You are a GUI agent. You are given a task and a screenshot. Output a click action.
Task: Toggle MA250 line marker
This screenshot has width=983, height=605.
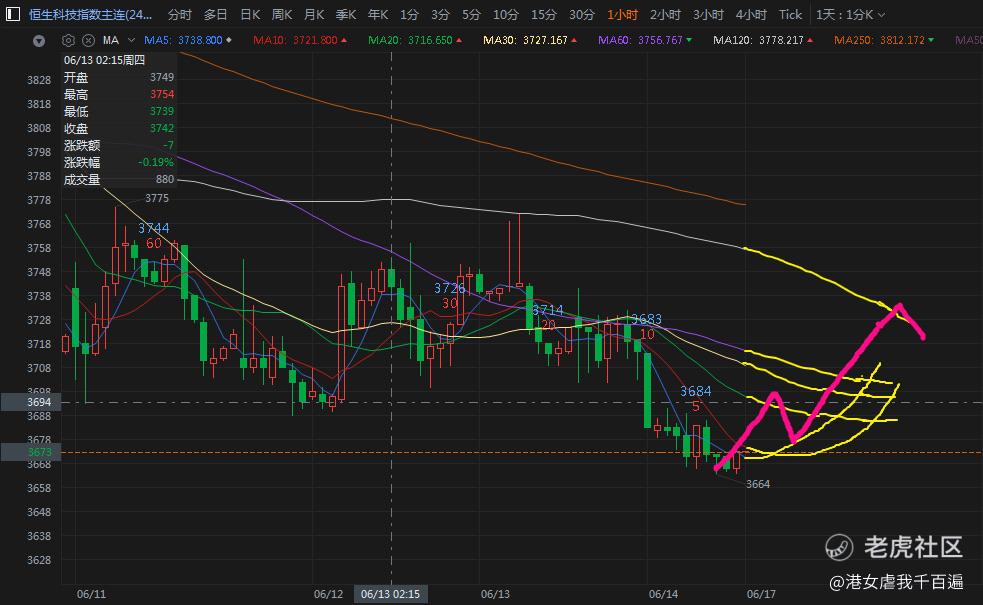coord(883,40)
